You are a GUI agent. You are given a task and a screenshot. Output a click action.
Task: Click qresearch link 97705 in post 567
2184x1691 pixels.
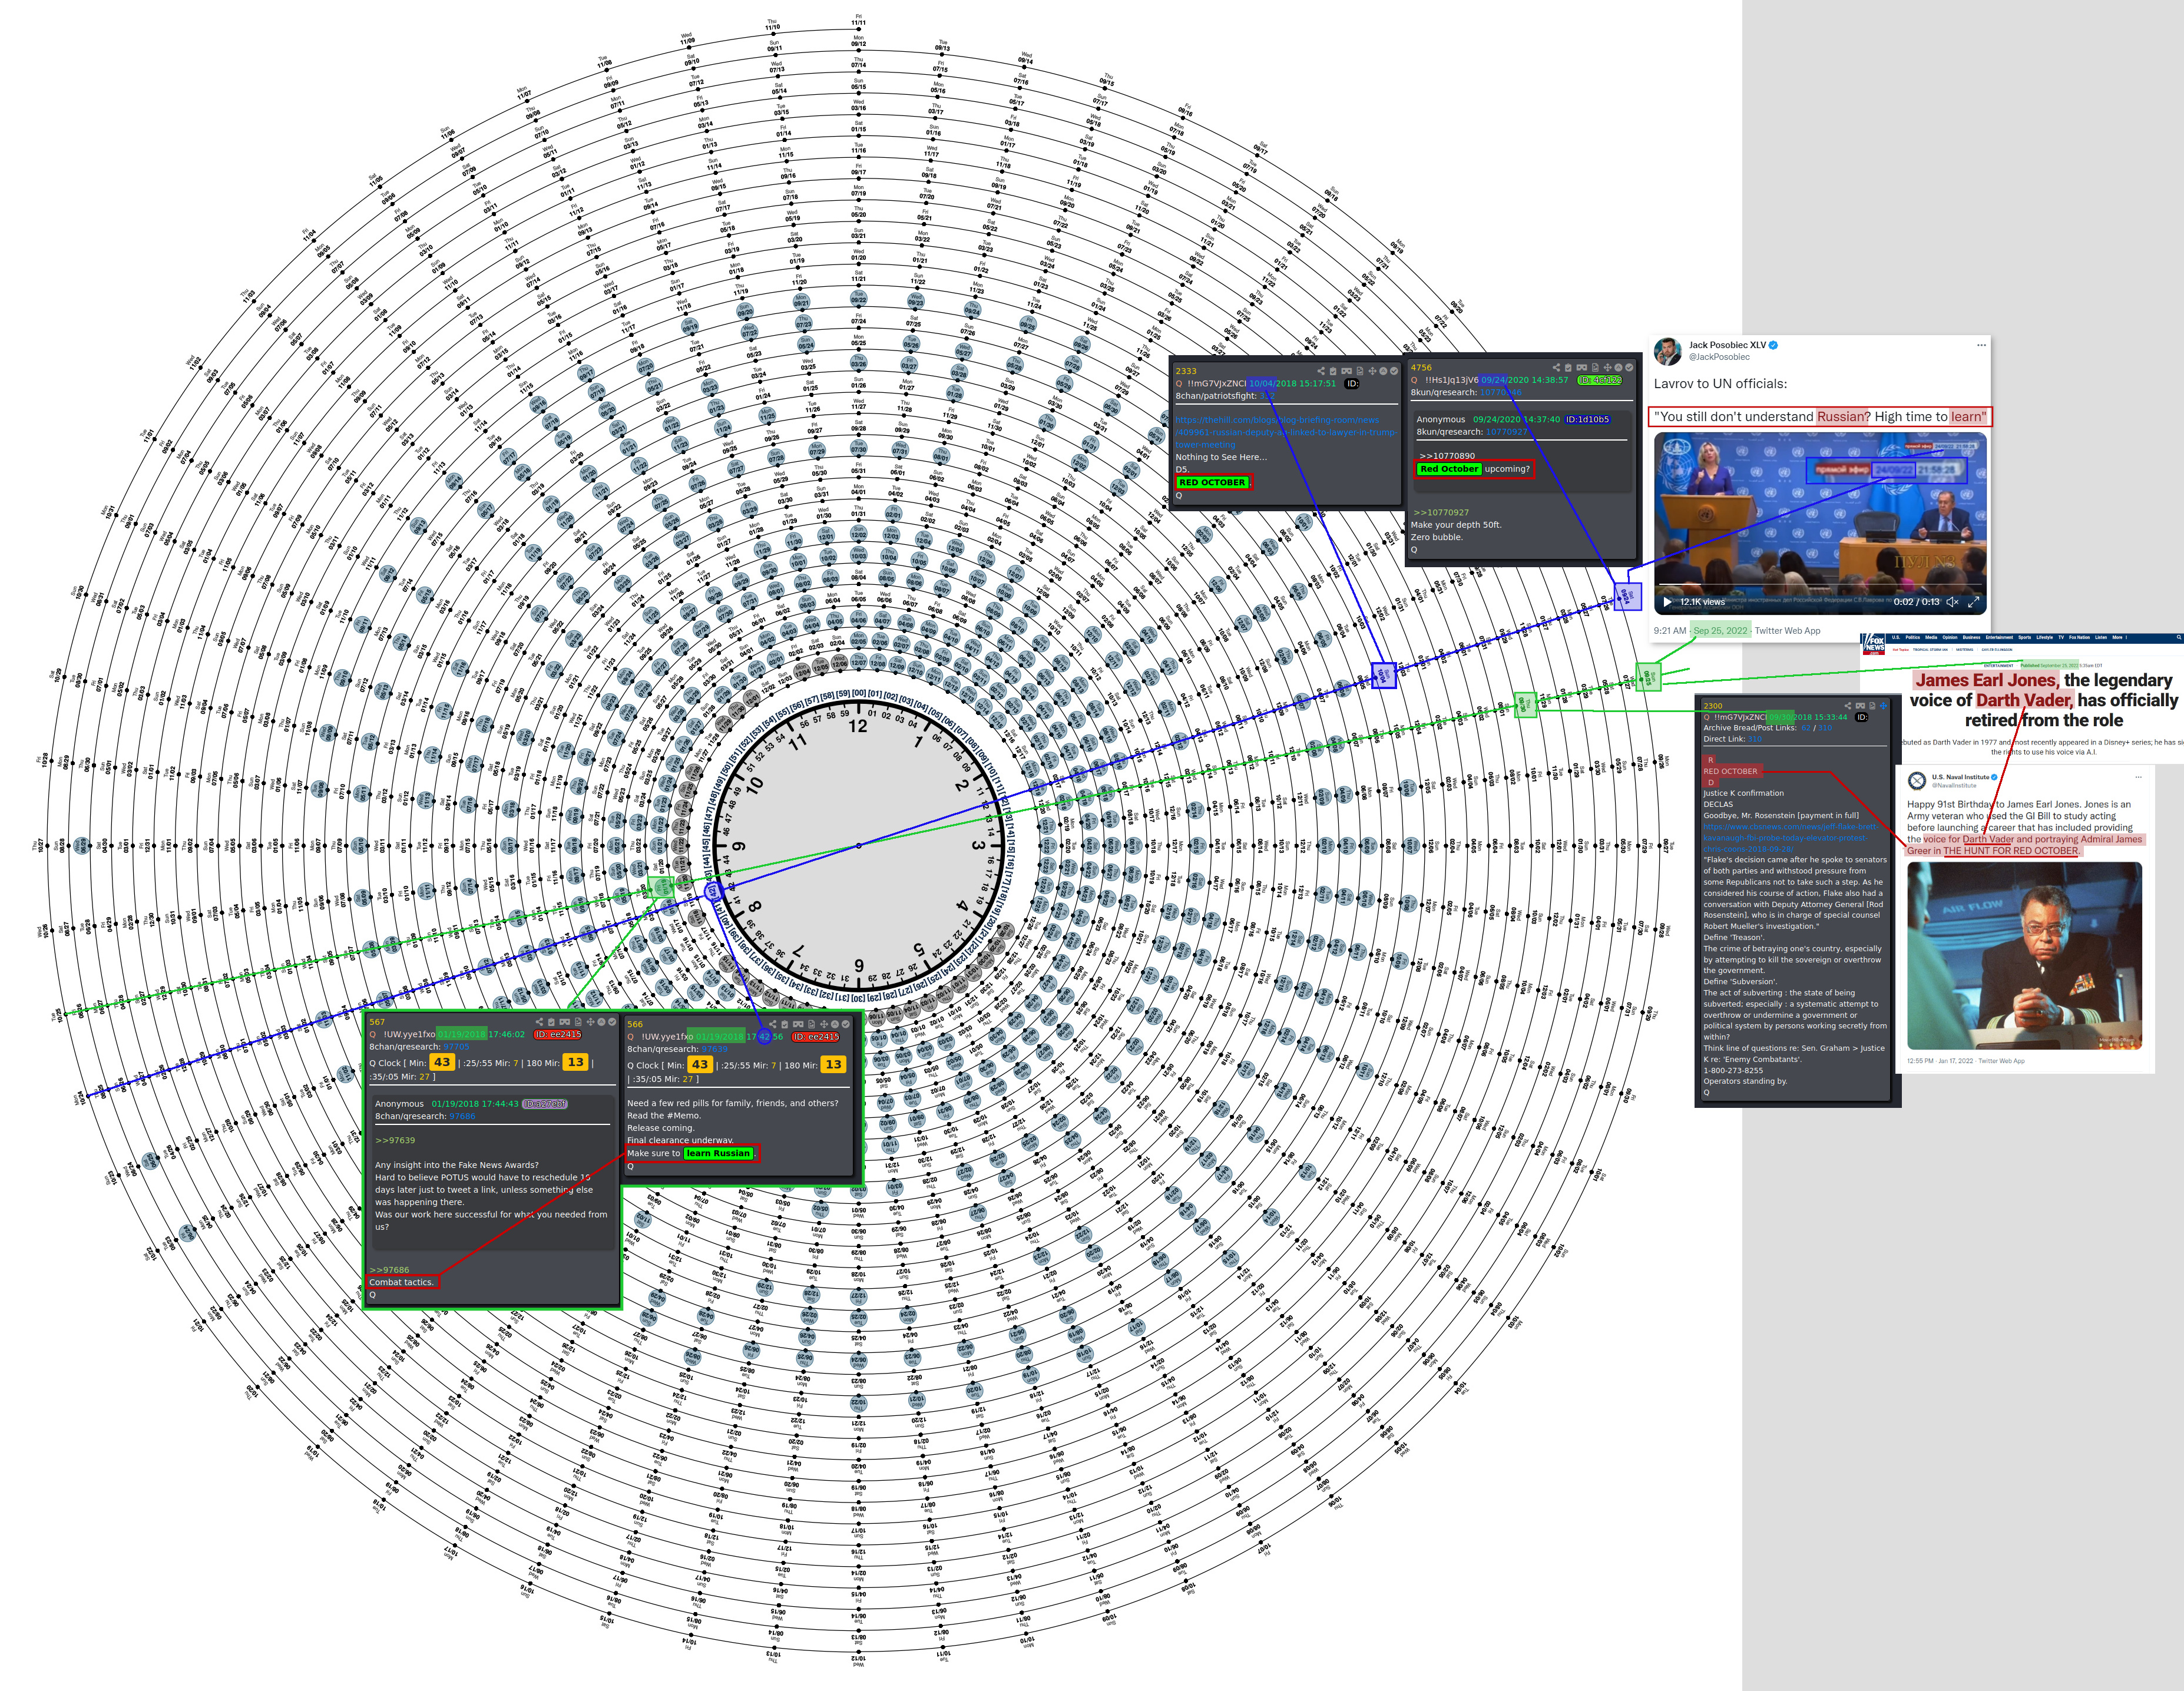456,1047
